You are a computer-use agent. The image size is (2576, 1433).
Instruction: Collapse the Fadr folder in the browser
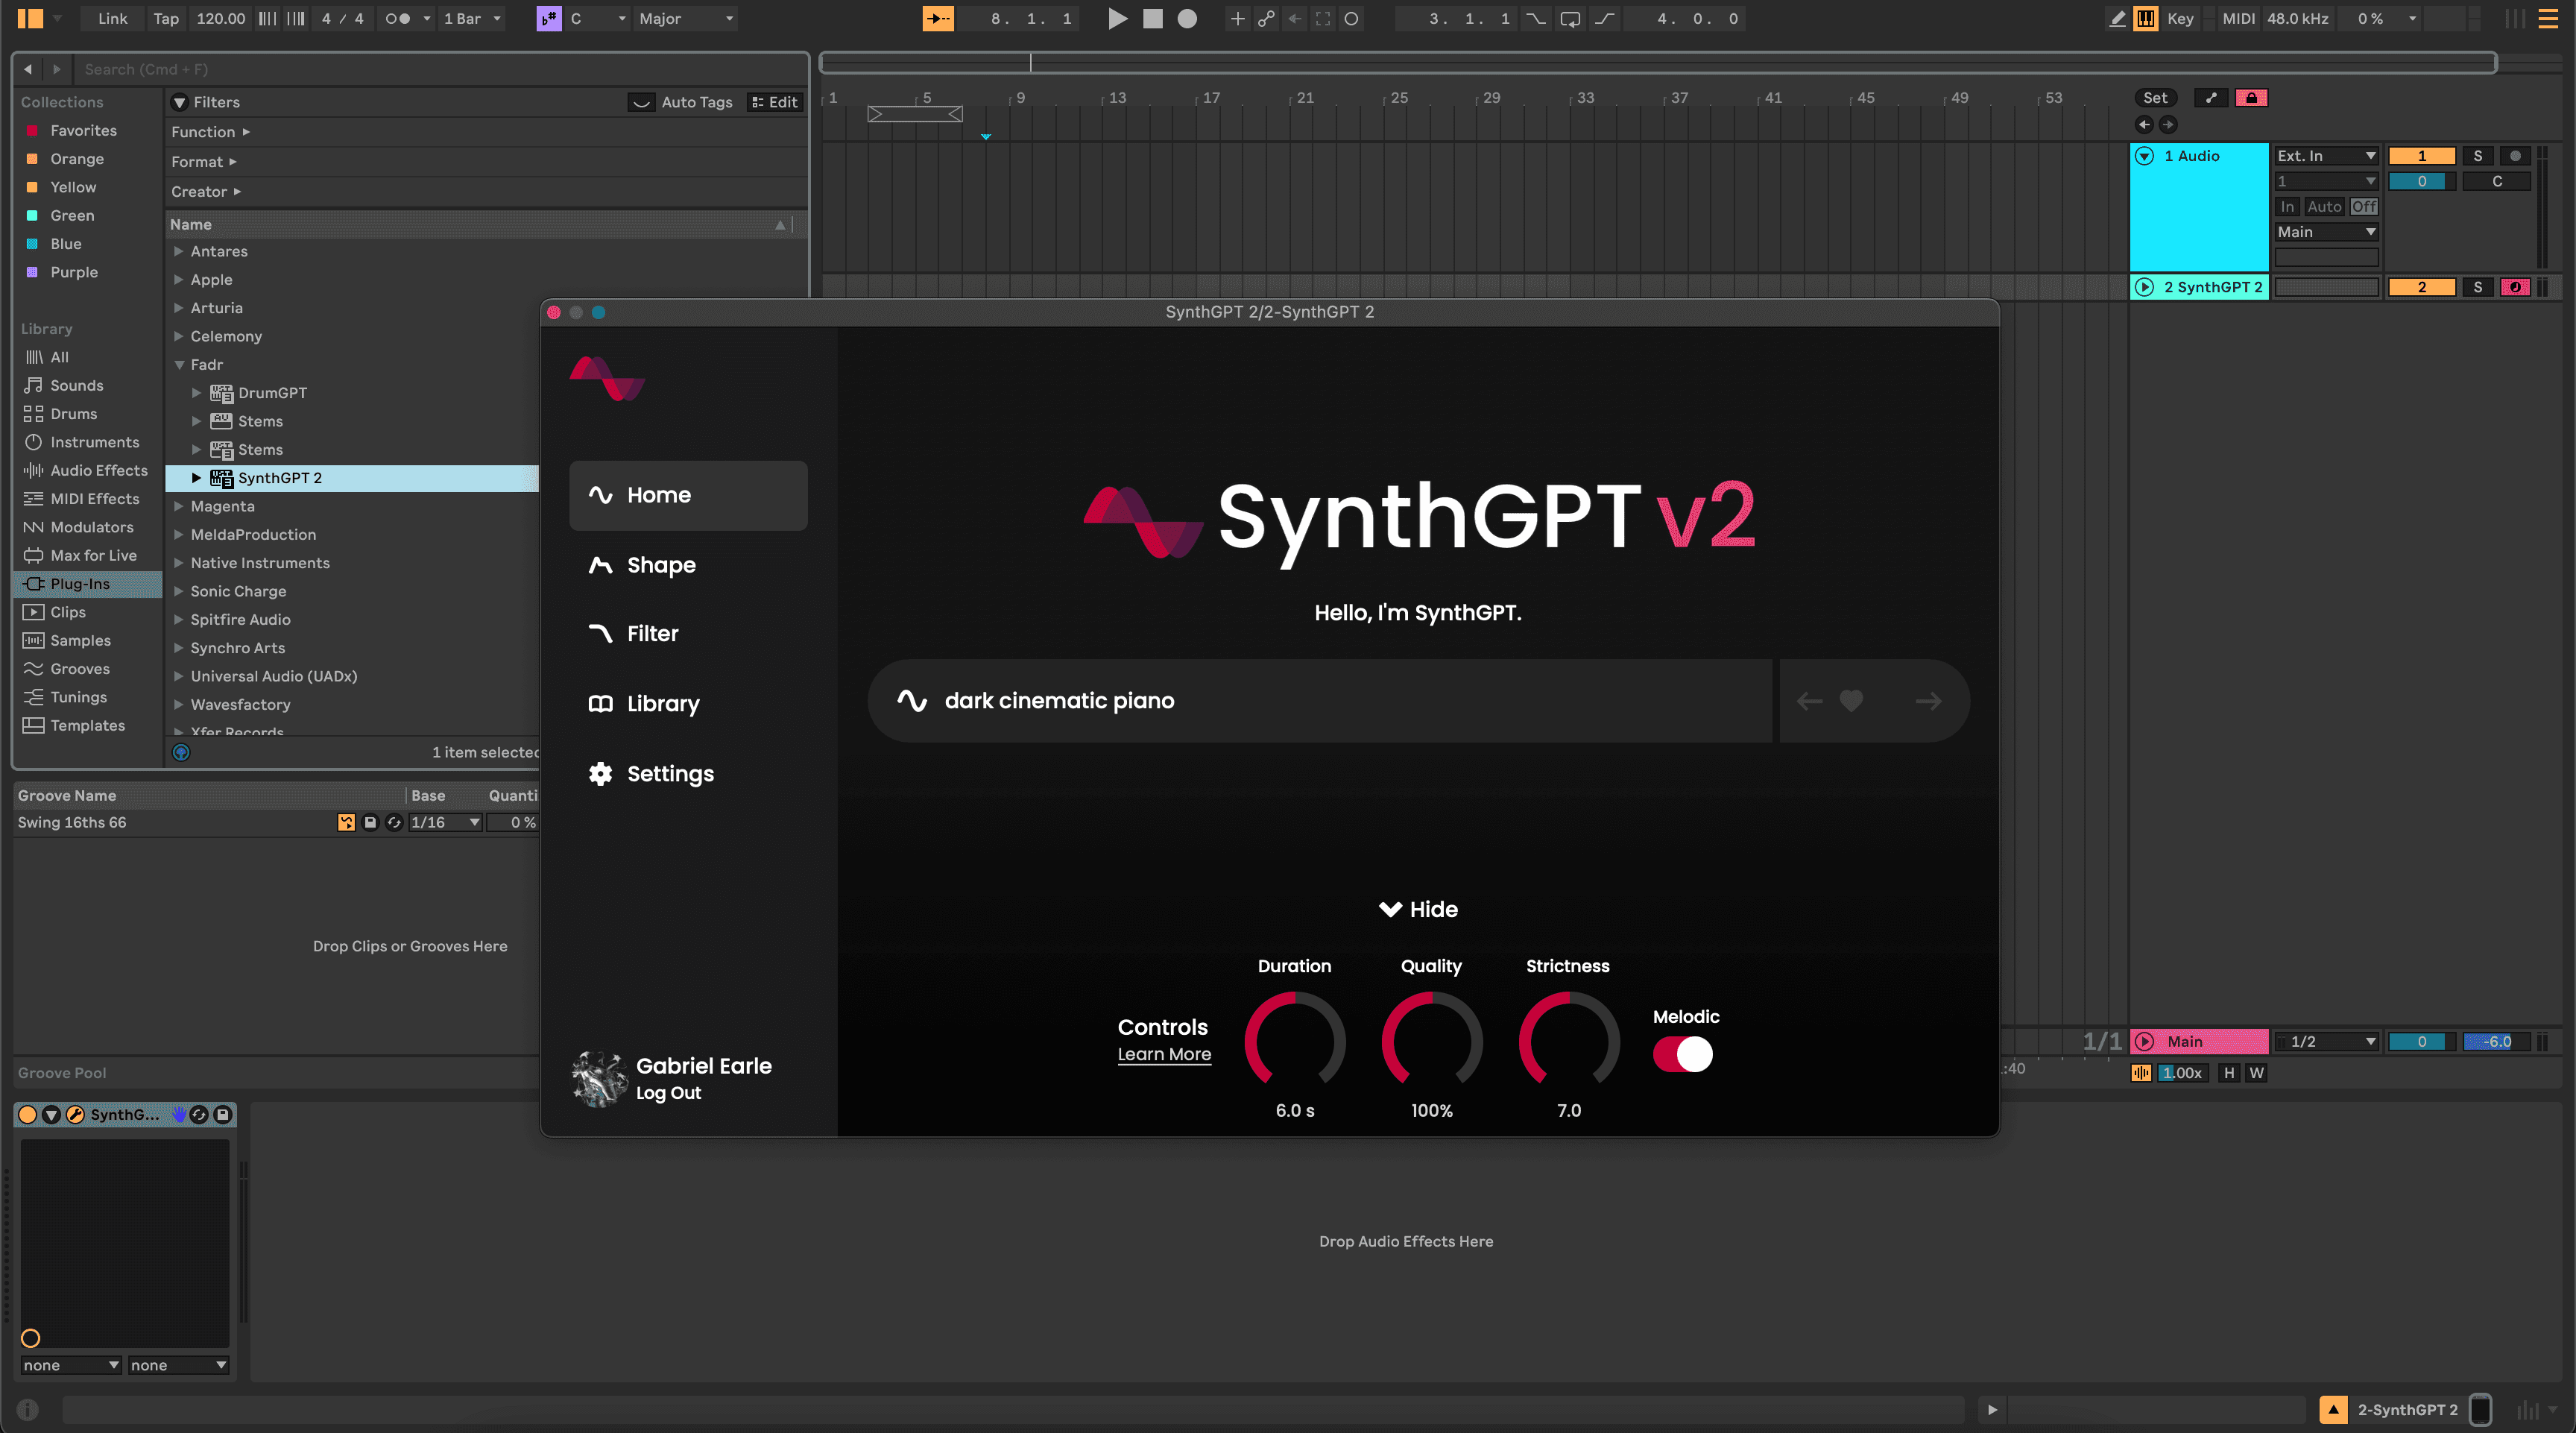[x=179, y=364]
